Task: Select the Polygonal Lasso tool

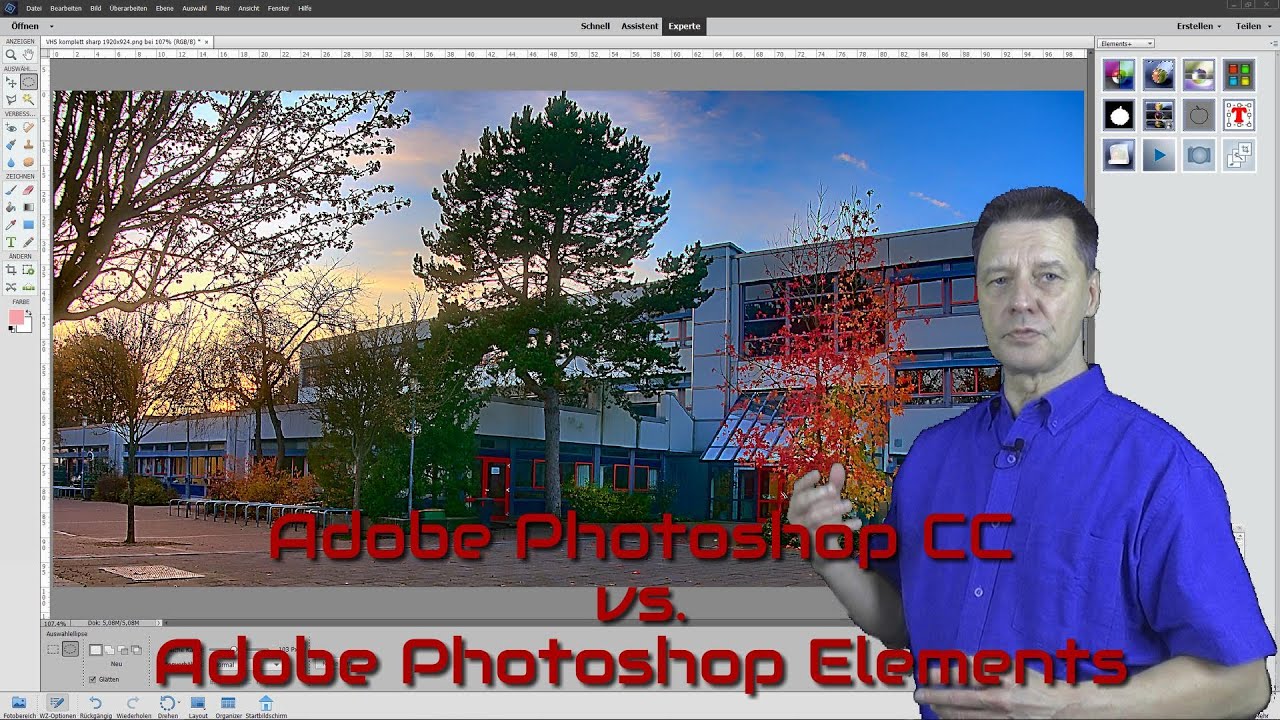Action: tap(11, 99)
